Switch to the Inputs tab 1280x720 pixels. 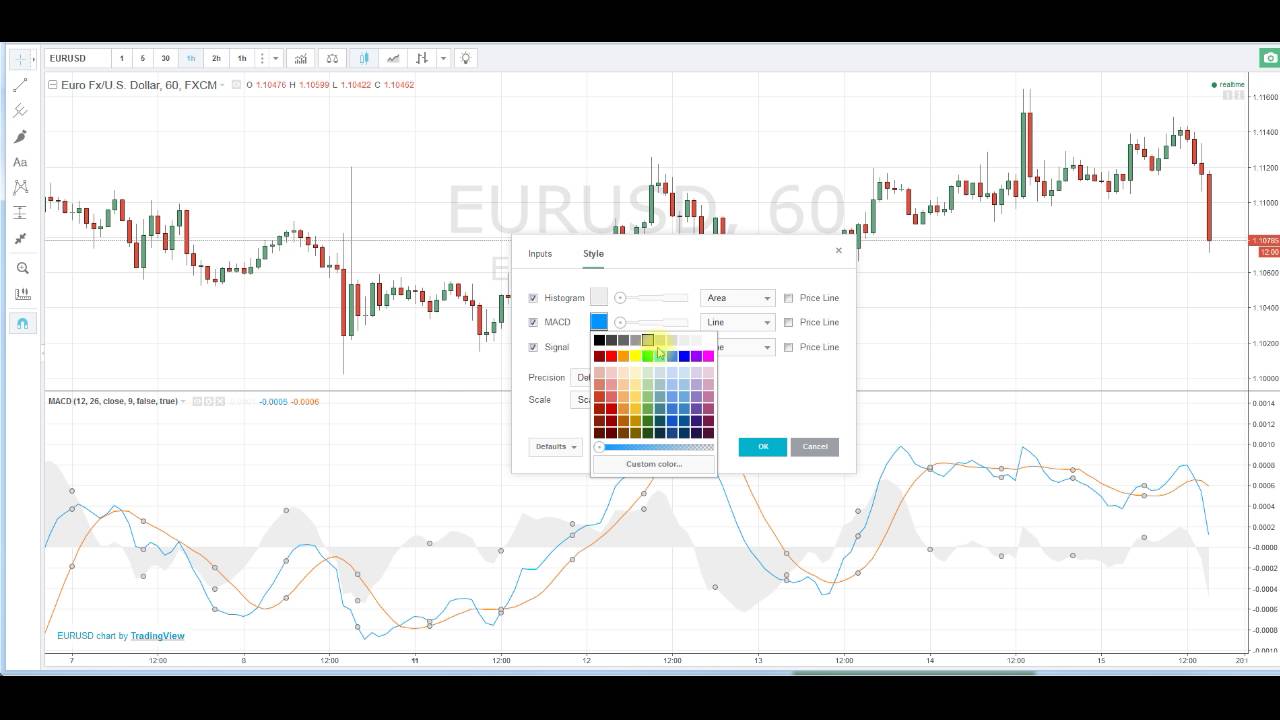click(540, 254)
